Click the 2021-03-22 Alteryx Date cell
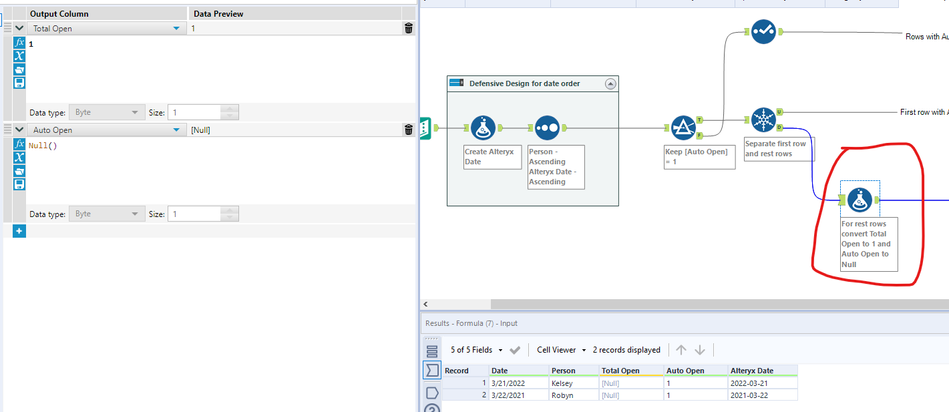The height and width of the screenshot is (412, 949). (x=763, y=394)
